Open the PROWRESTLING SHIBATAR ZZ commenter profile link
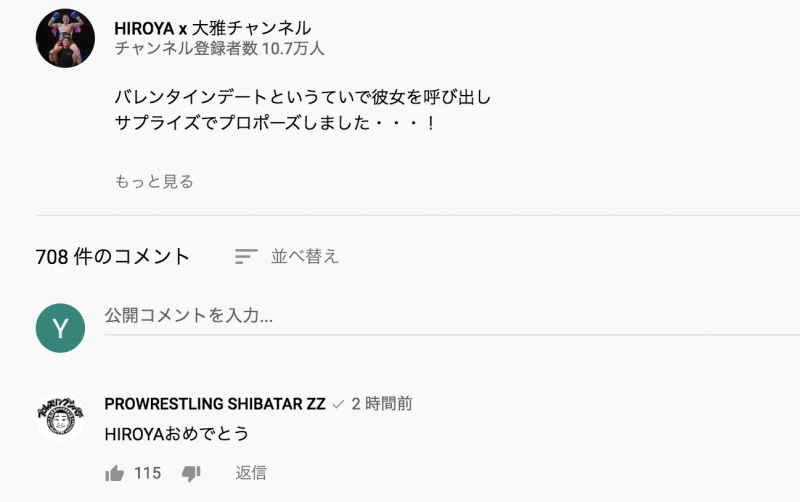The width and height of the screenshot is (800, 502). tap(214, 404)
